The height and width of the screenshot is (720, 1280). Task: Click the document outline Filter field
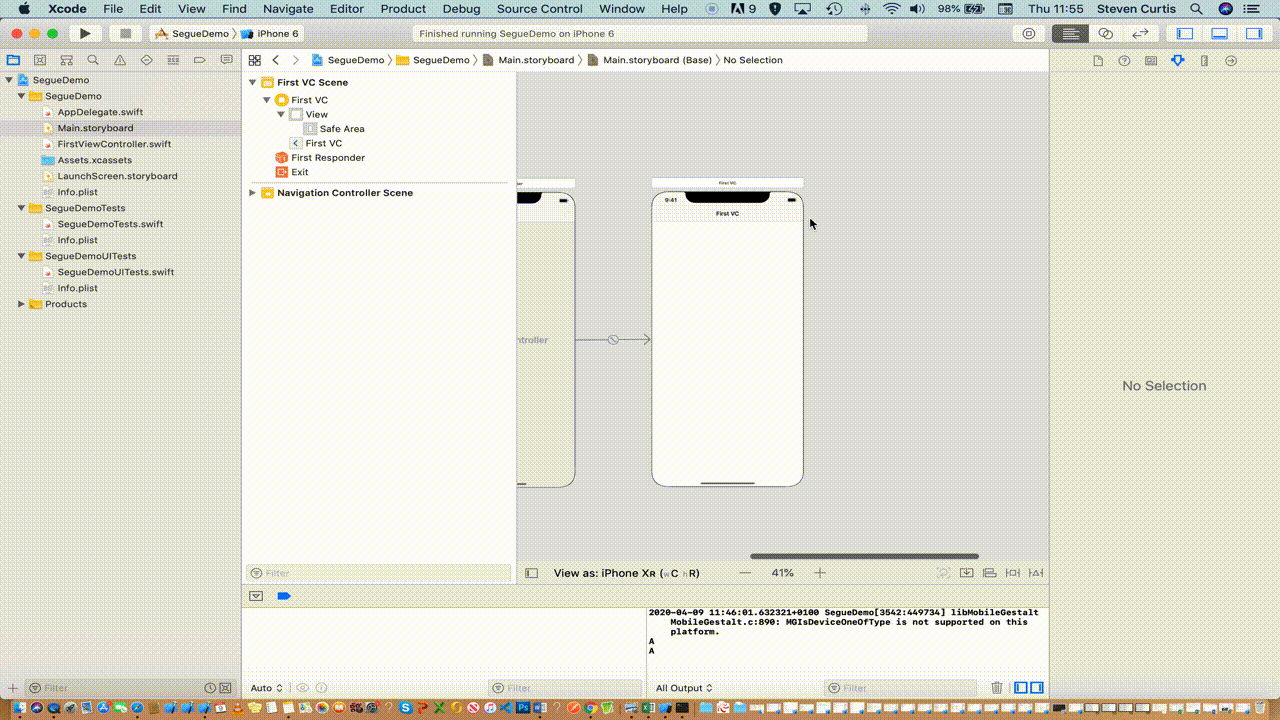coord(379,573)
